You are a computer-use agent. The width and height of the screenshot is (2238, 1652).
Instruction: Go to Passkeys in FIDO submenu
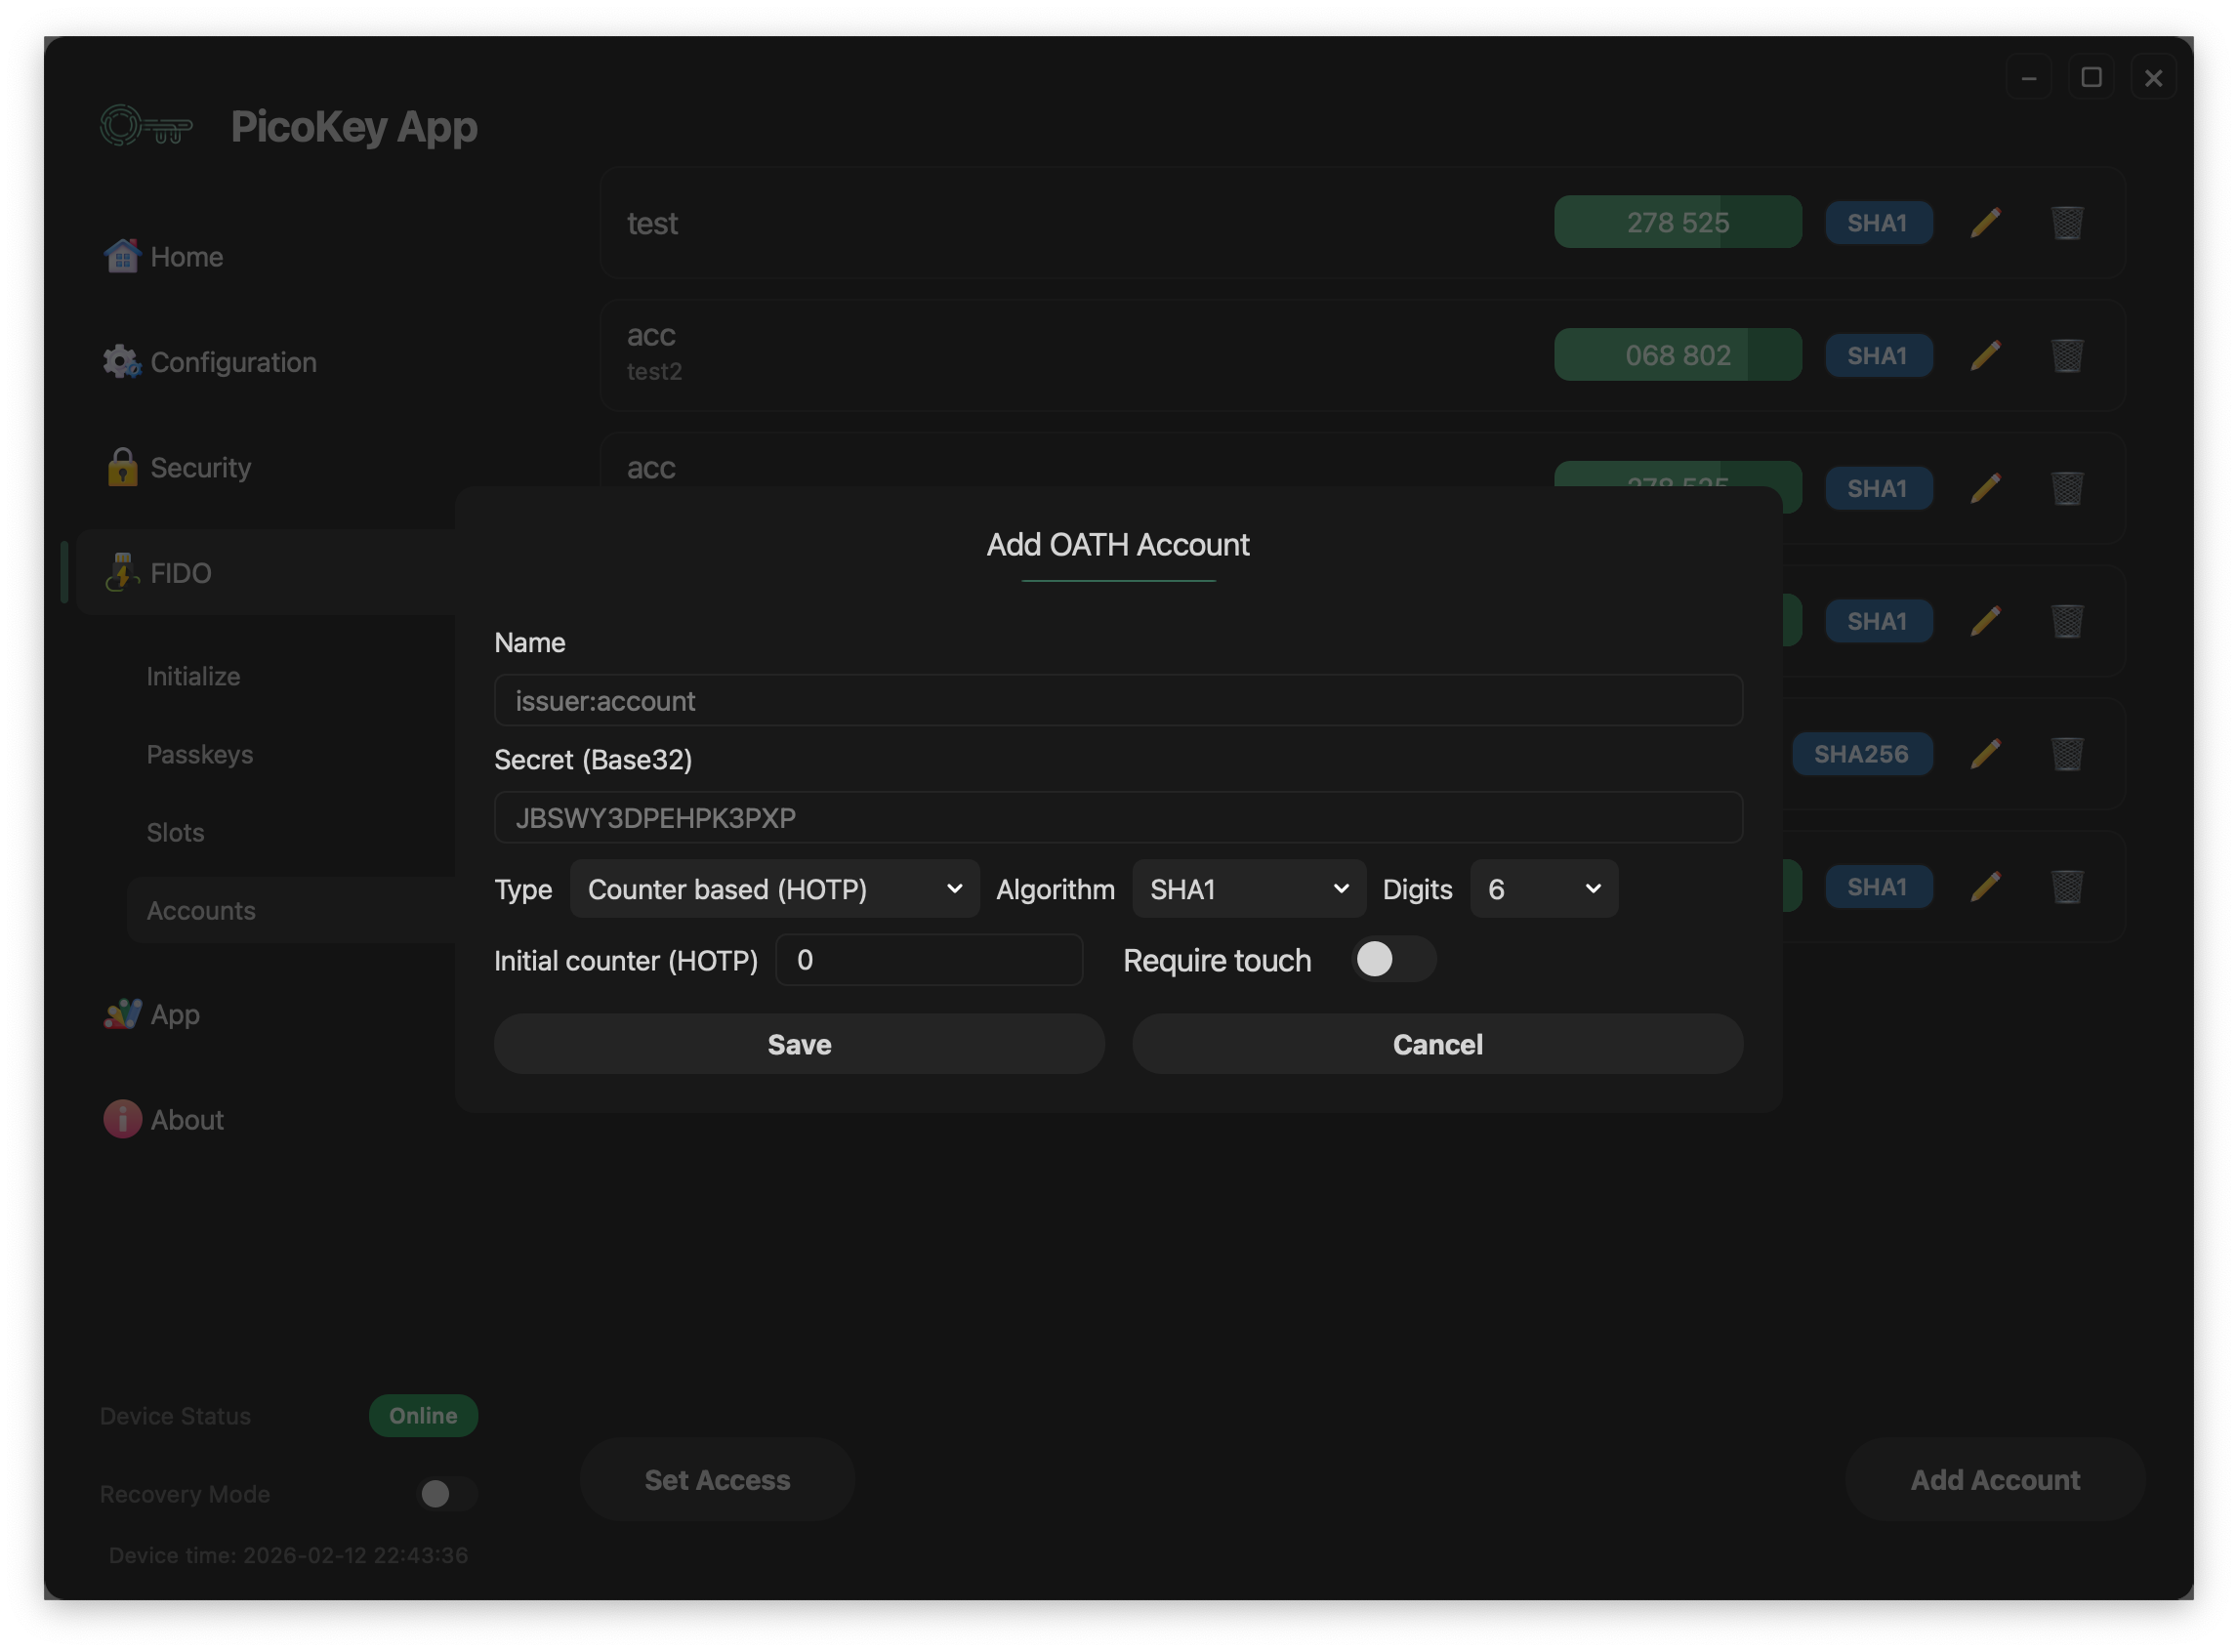(200, 754)
